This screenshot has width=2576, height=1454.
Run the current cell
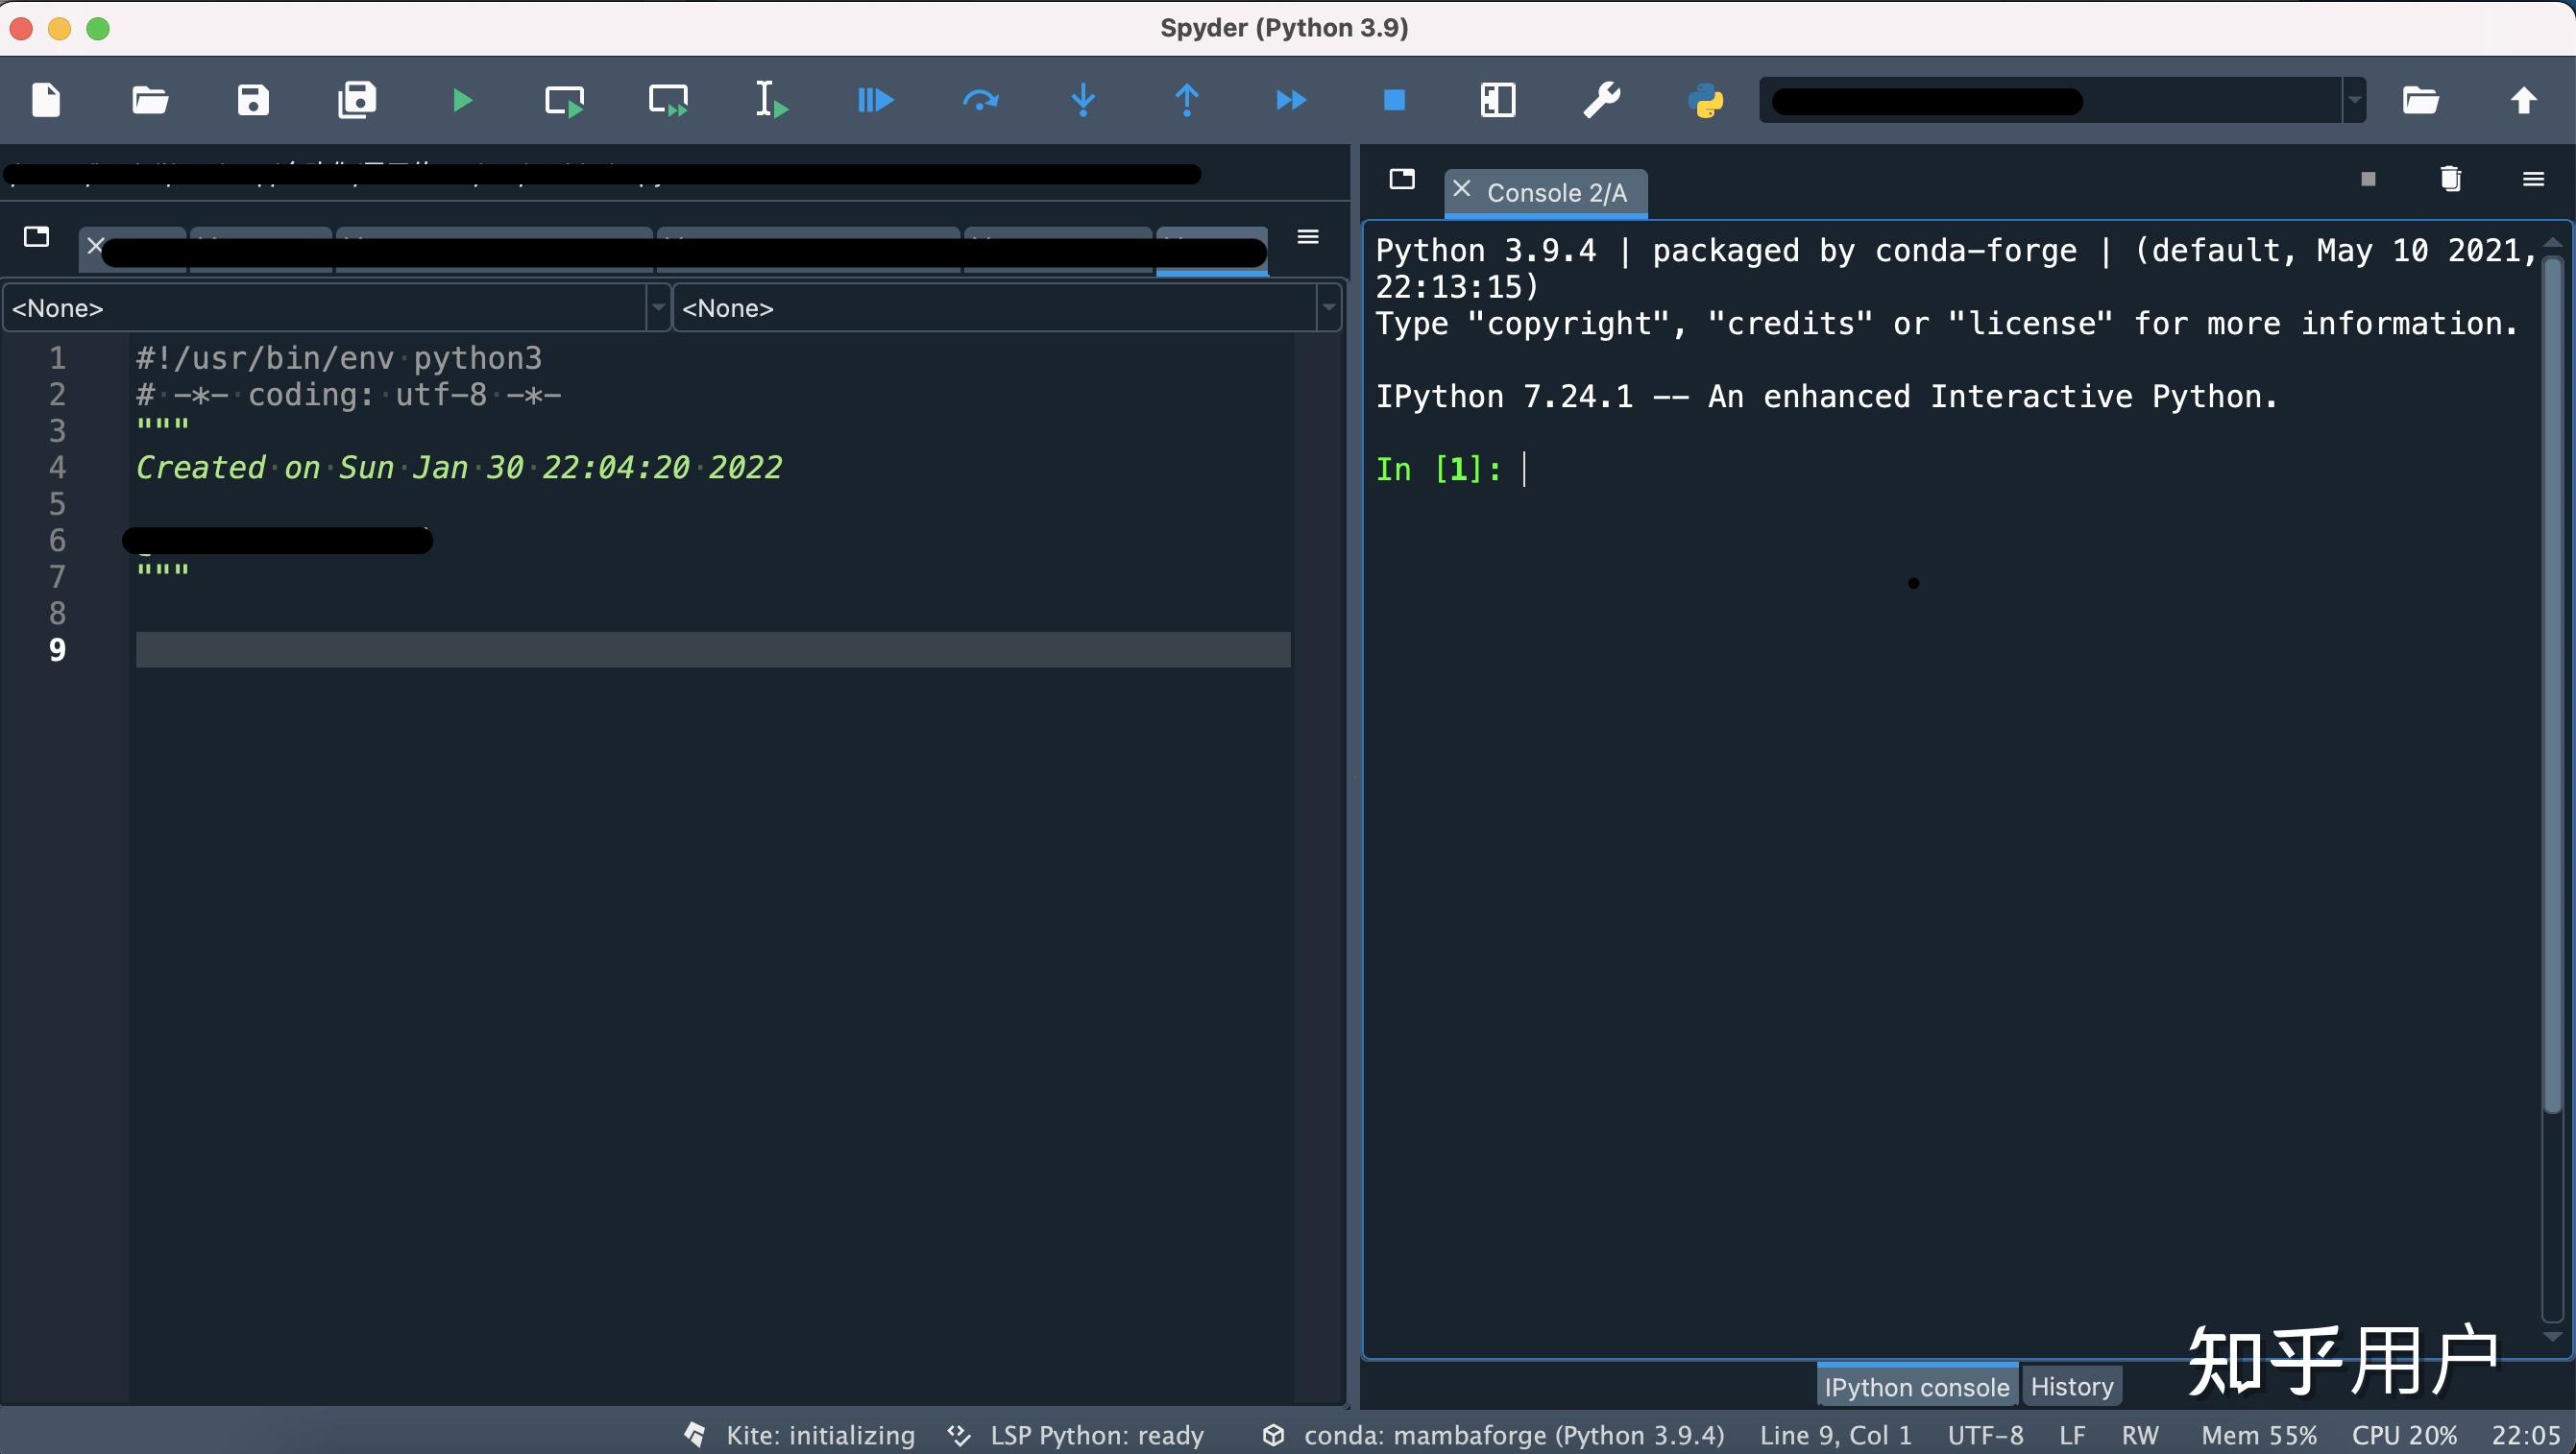pyautogui.click(x=565, y=100)
